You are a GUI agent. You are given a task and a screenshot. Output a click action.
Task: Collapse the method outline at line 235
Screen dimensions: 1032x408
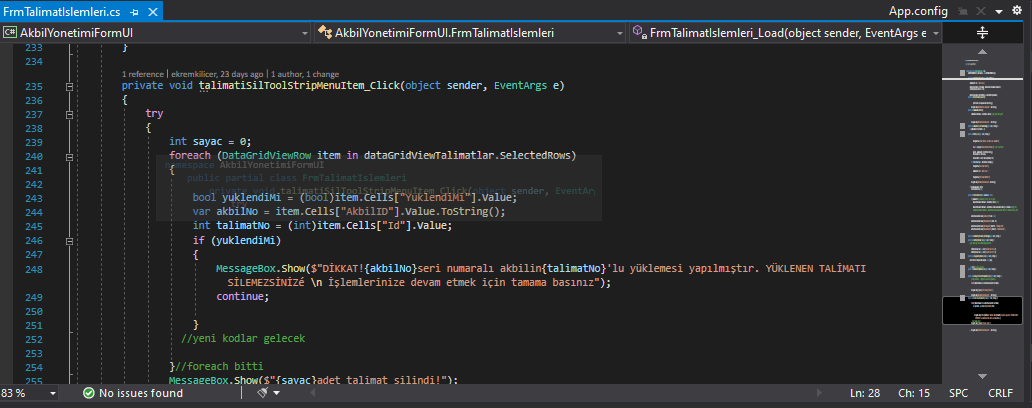(68, 86)
